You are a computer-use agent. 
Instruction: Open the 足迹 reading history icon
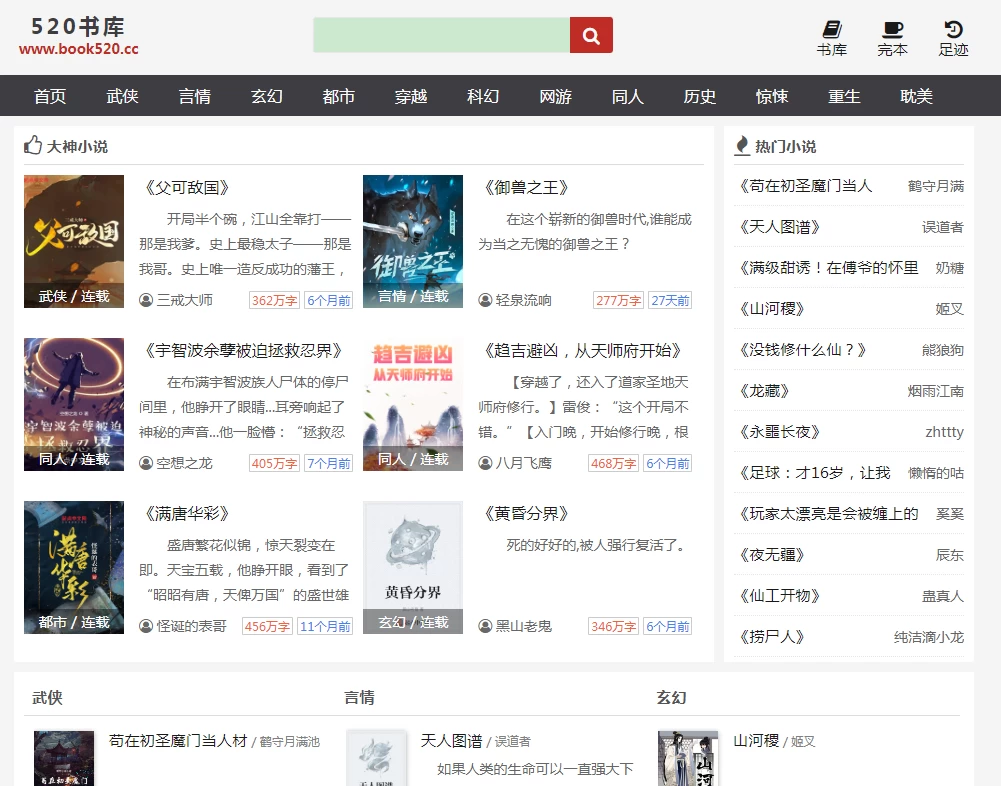click(953, 32)
